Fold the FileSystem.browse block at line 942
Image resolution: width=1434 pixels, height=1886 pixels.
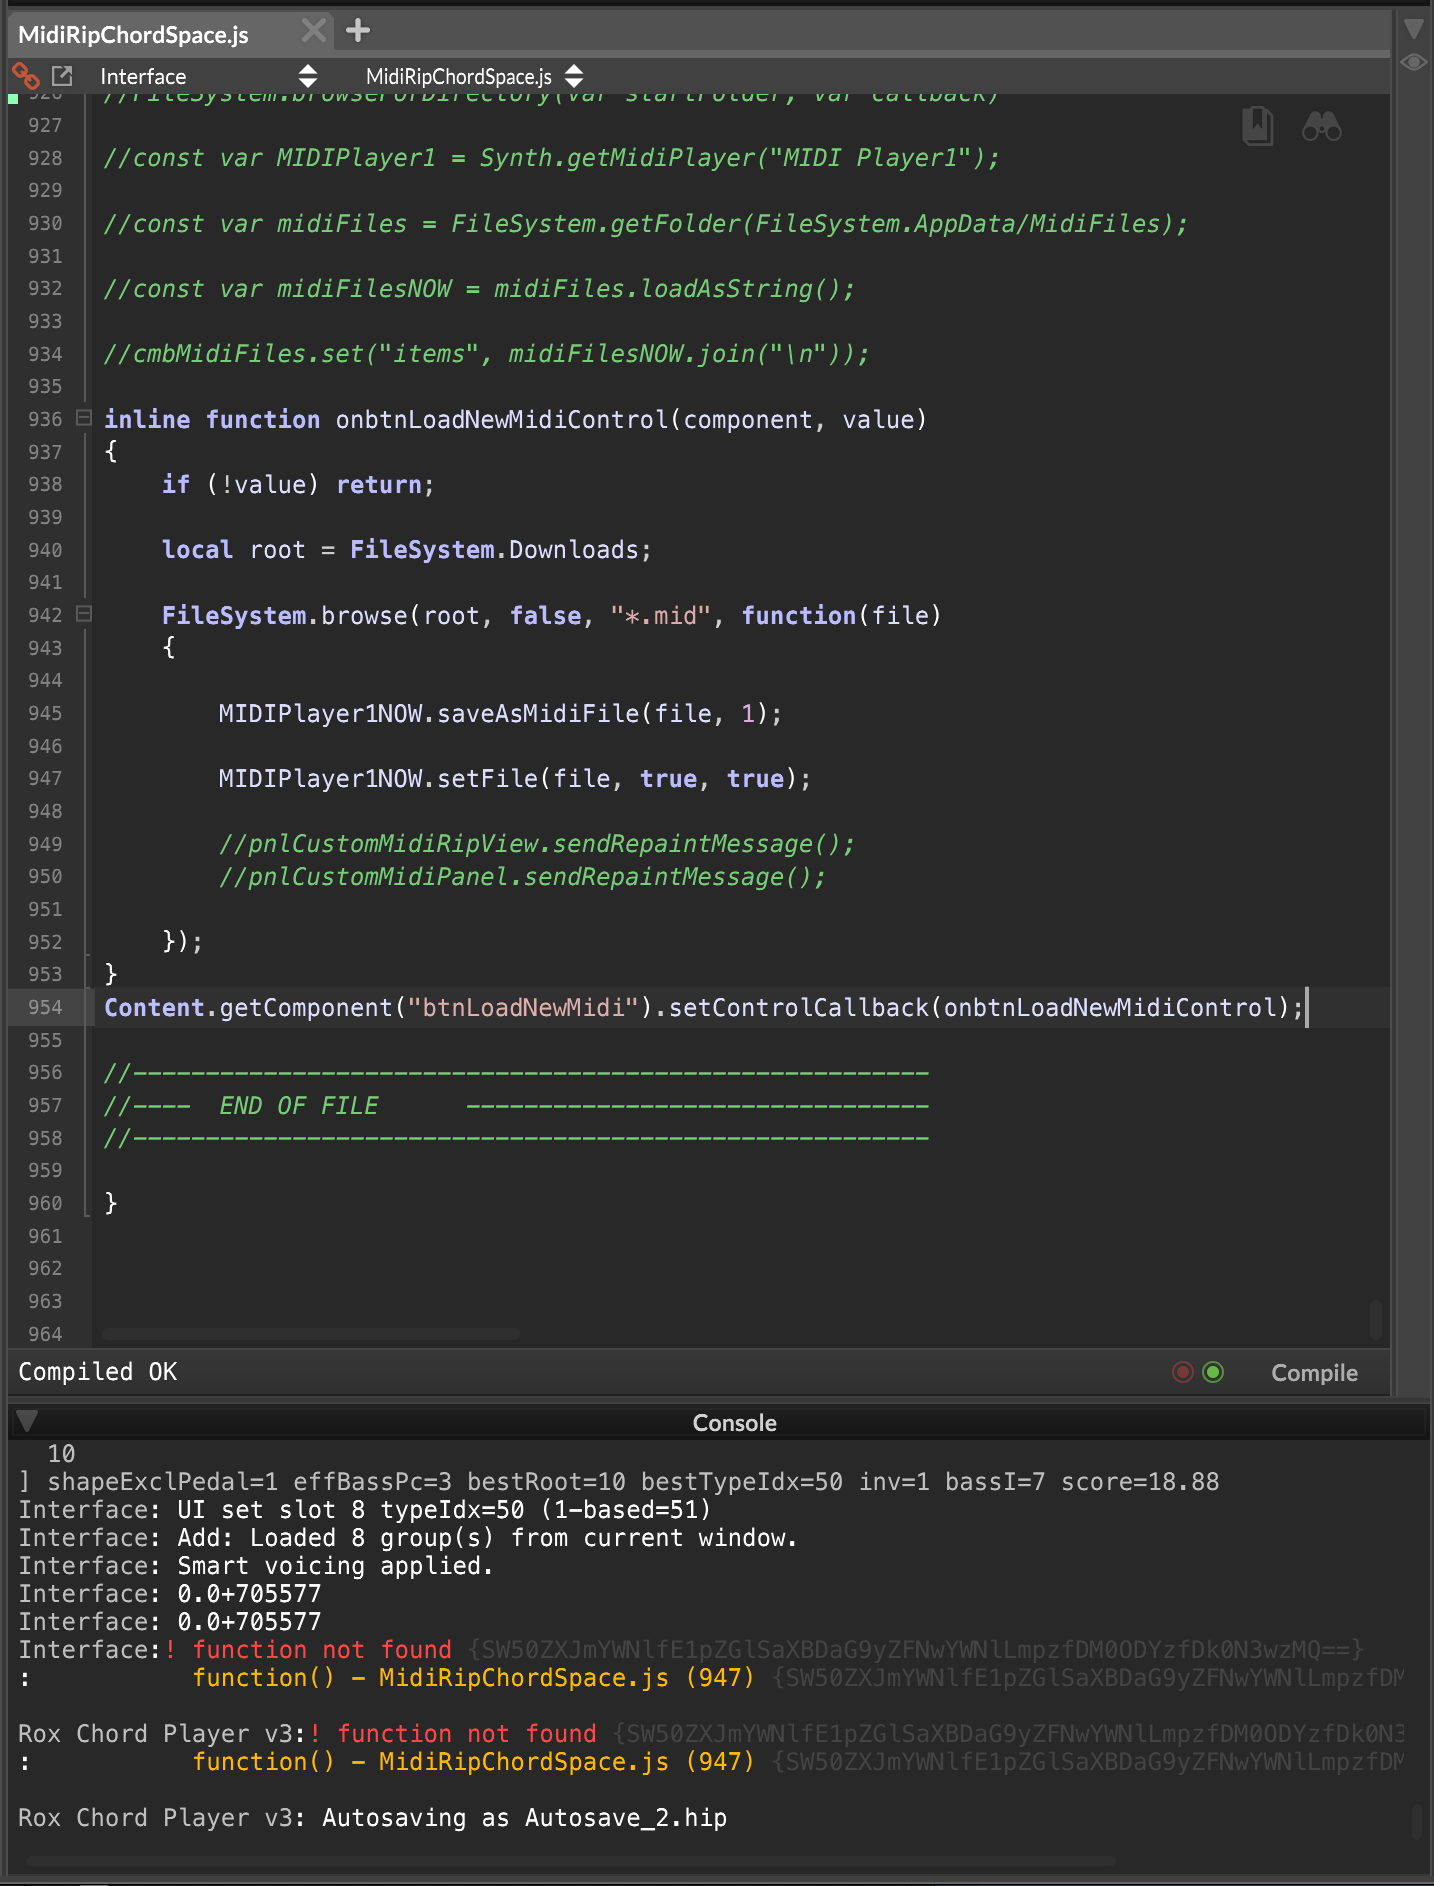pyautogui.click(x=84, y=614)
